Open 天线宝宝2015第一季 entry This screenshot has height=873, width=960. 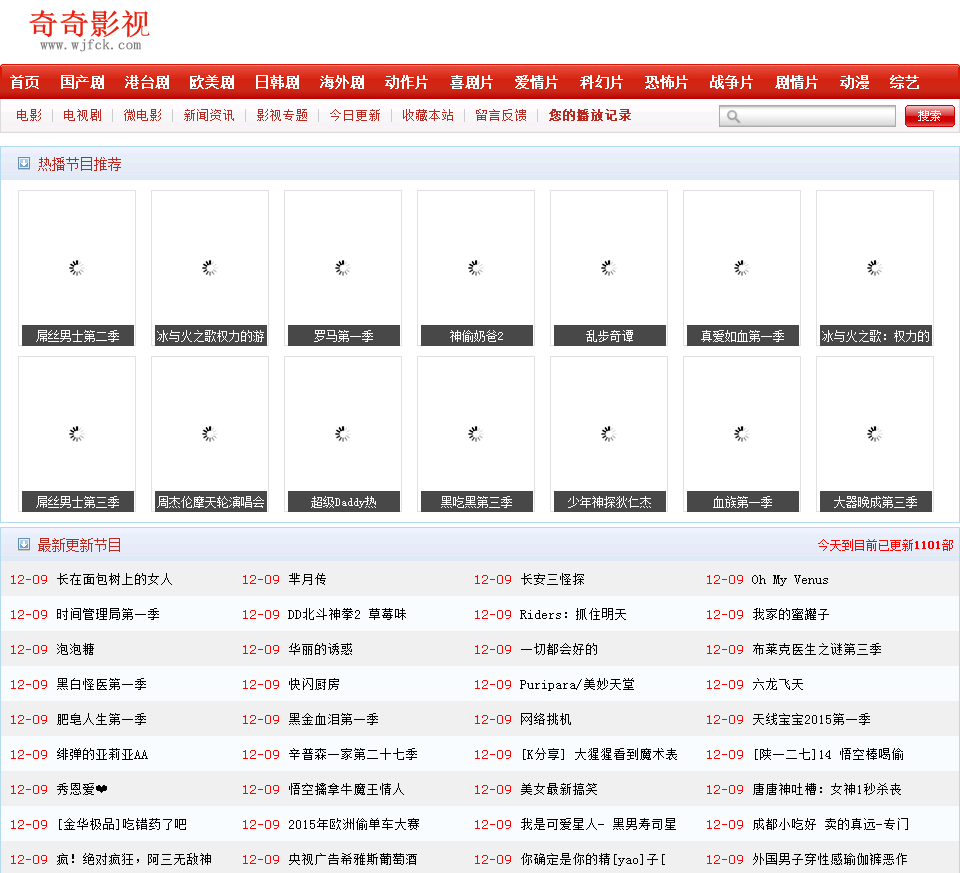(x=811, y=719)
